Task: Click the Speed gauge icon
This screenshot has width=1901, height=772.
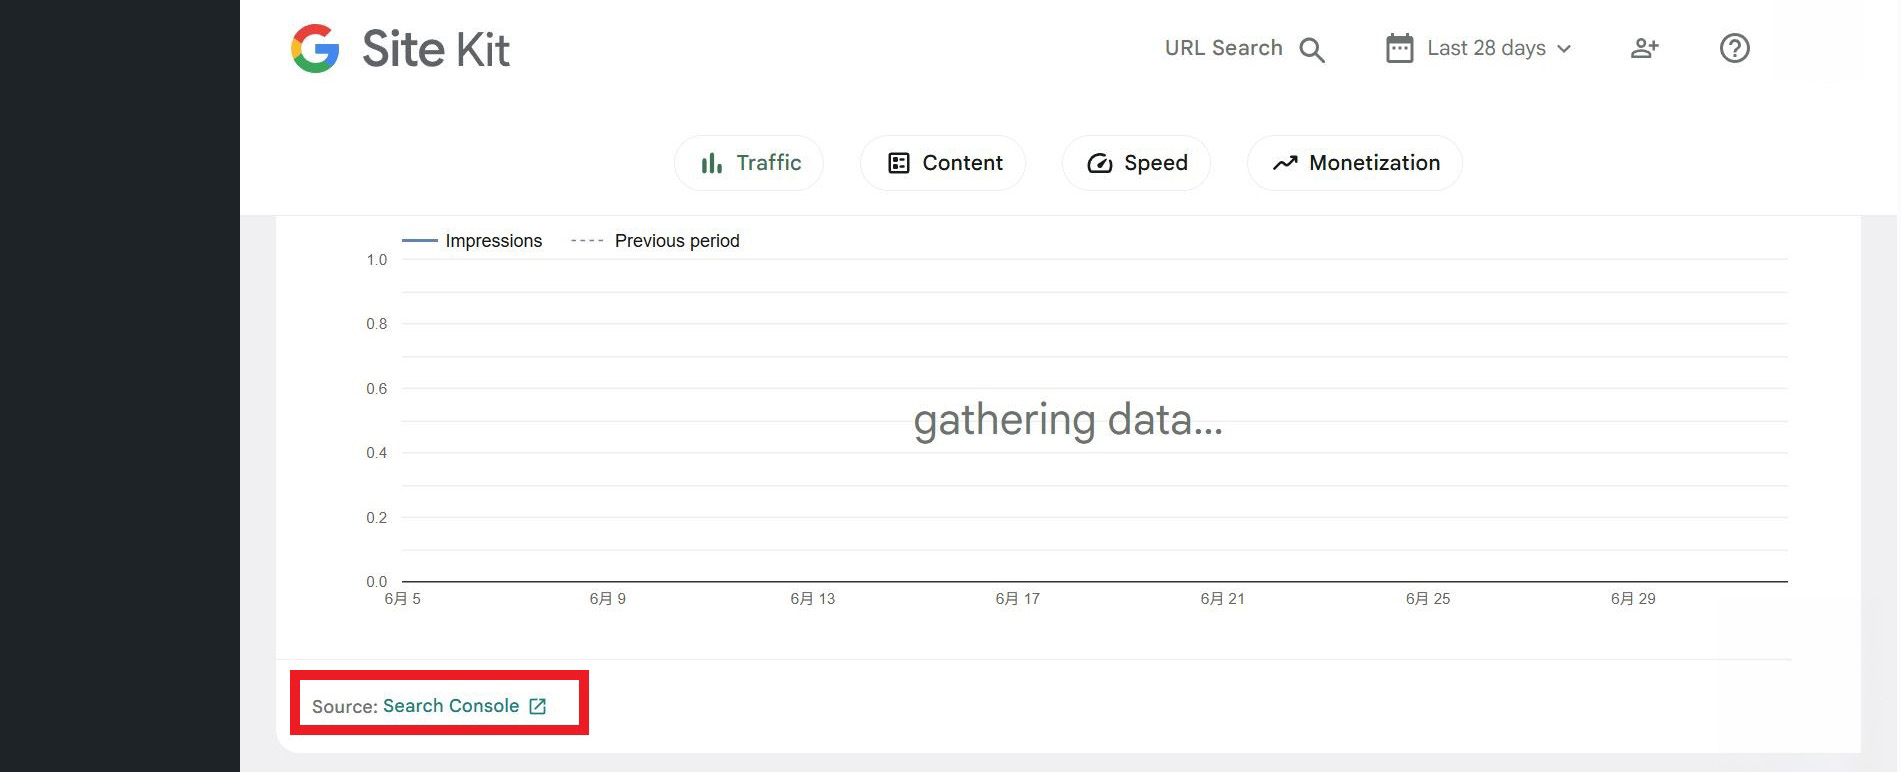Action: (x=1100, y=163)
